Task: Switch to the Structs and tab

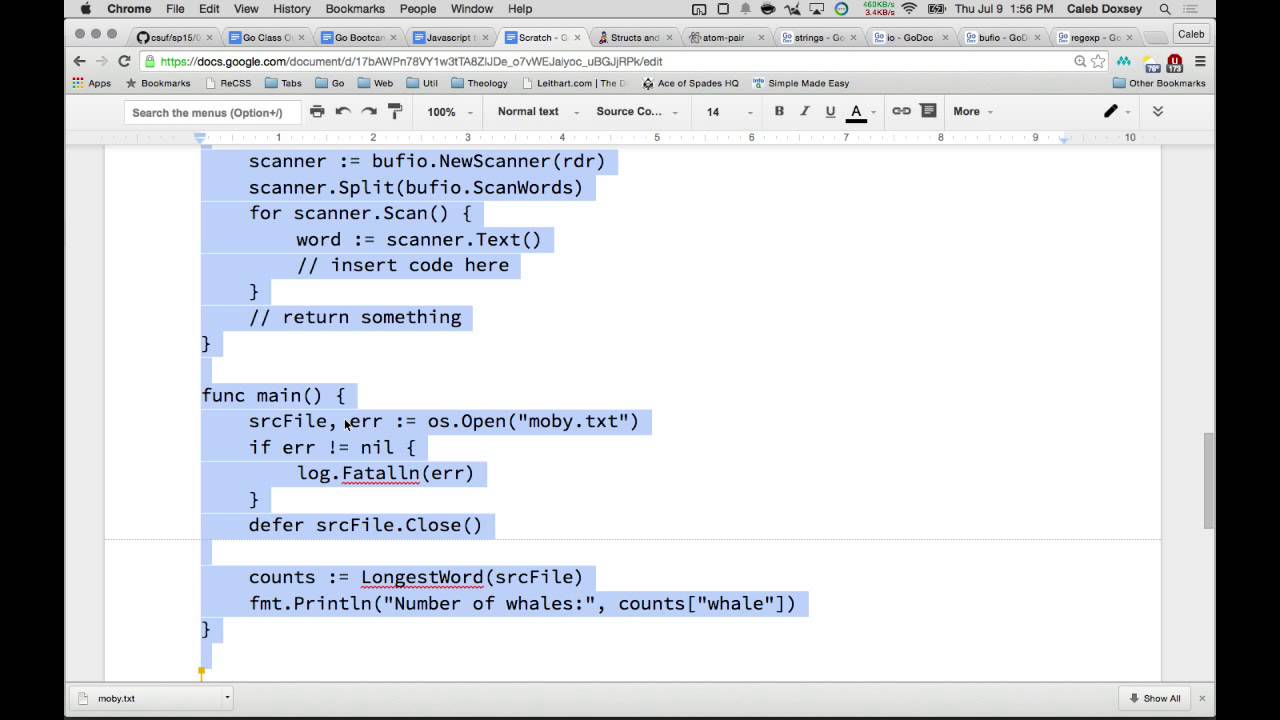Action: click(636, 37)
